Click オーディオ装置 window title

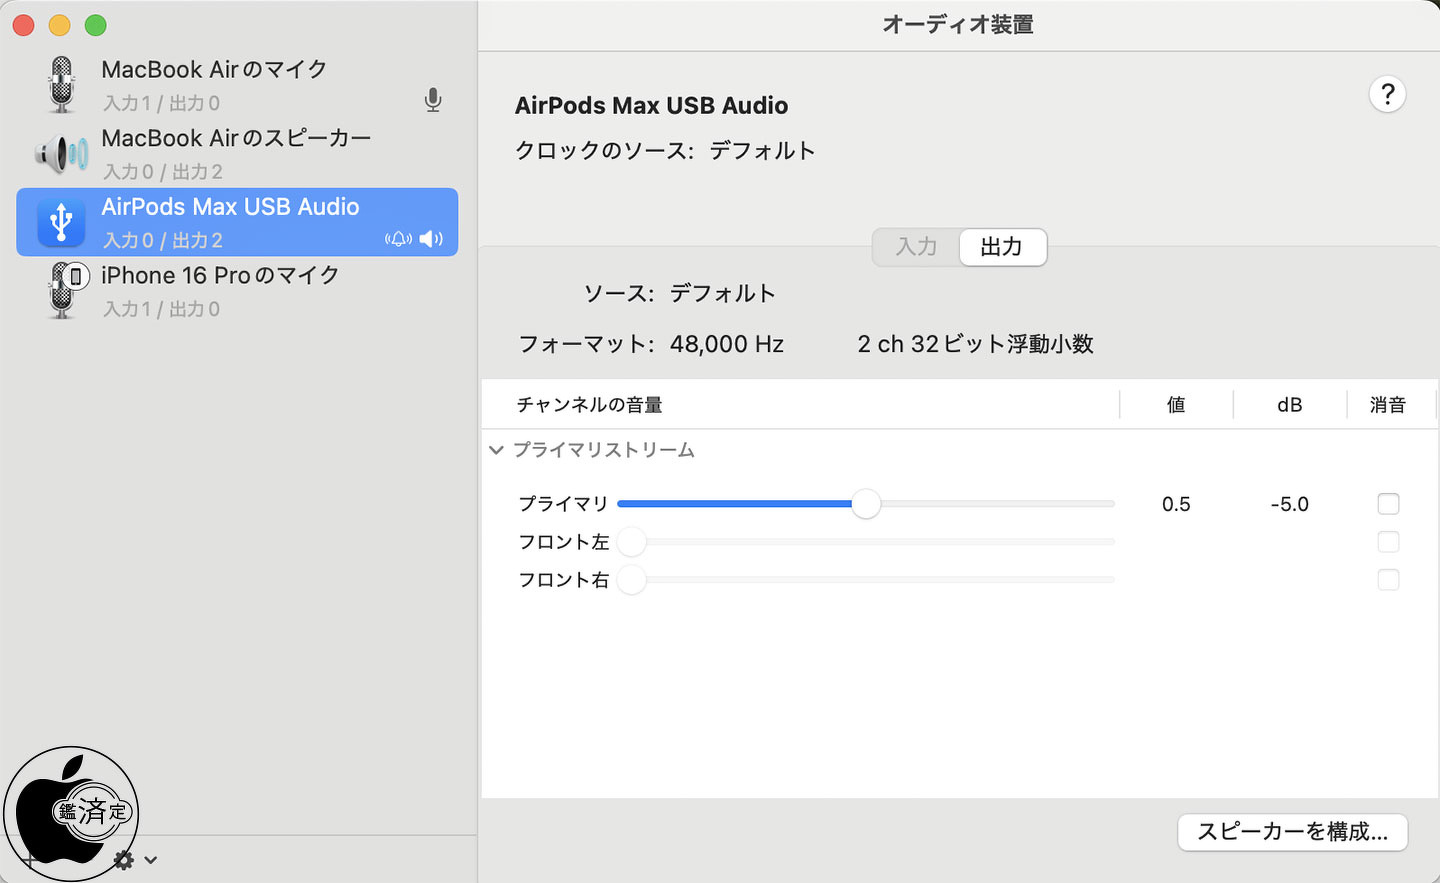tap(958, 25)
